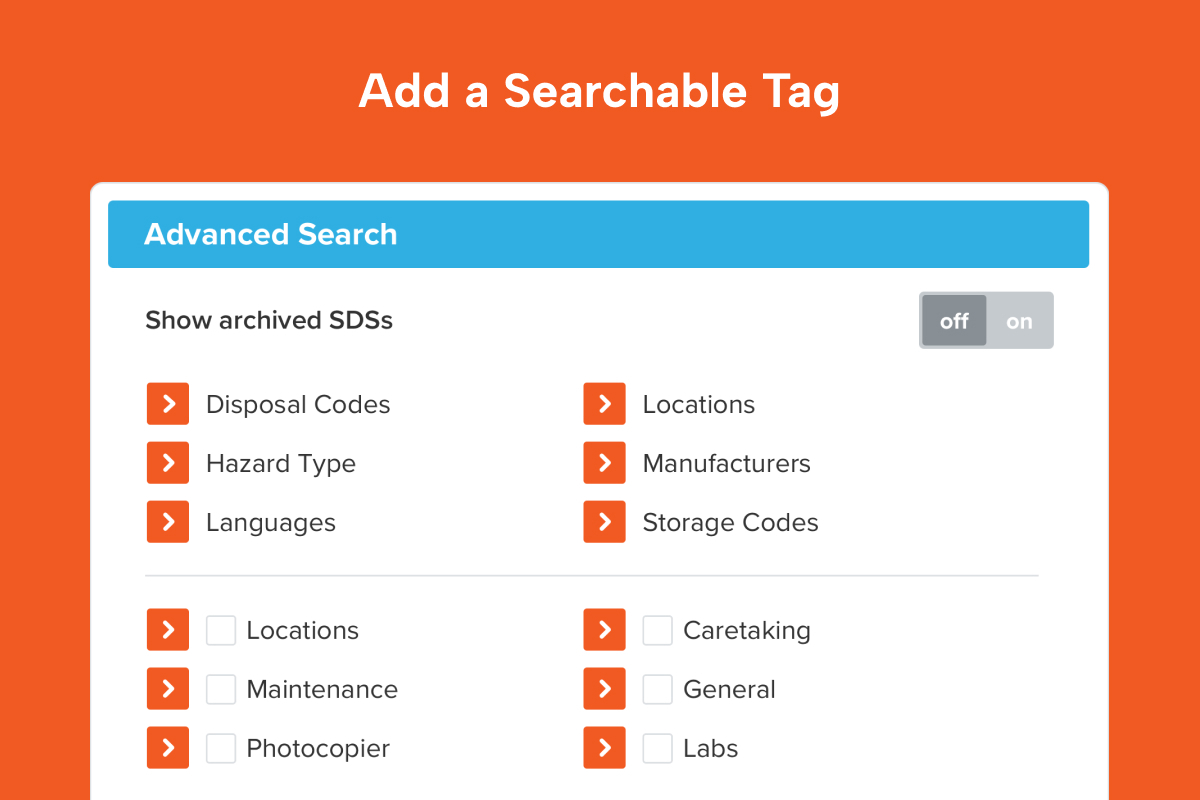Expand the Disposal Codes chevron icon
This screenshot has height=800, width=1200.
pos(168,404)
